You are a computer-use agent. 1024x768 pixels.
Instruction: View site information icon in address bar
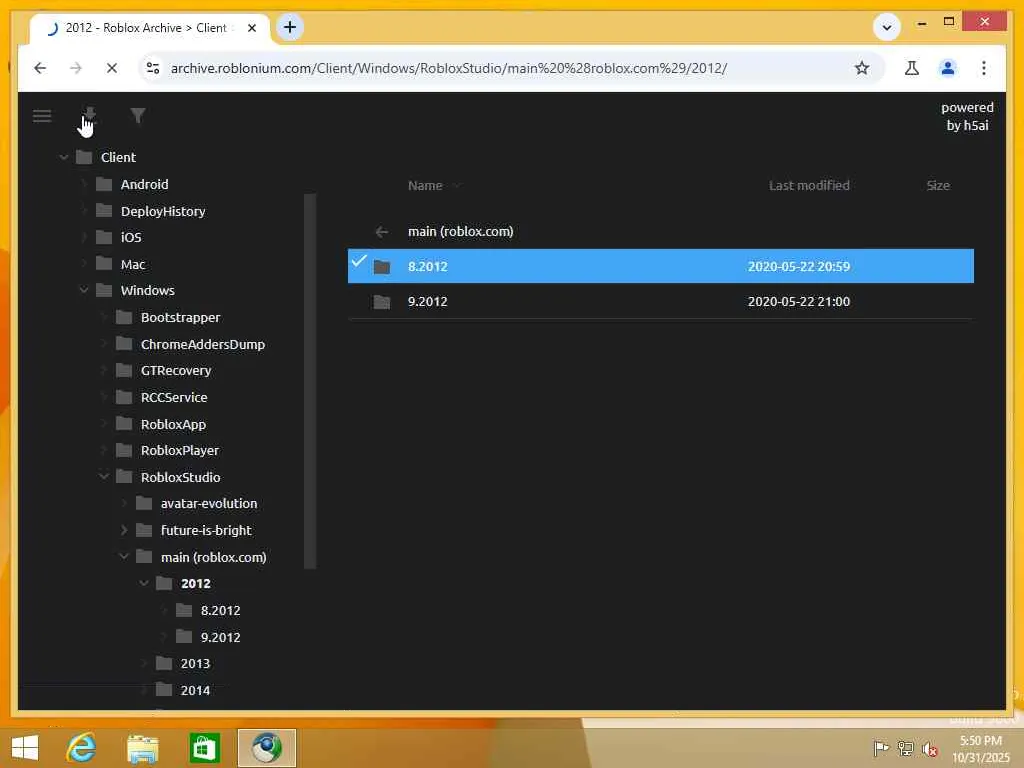(153, 68)
